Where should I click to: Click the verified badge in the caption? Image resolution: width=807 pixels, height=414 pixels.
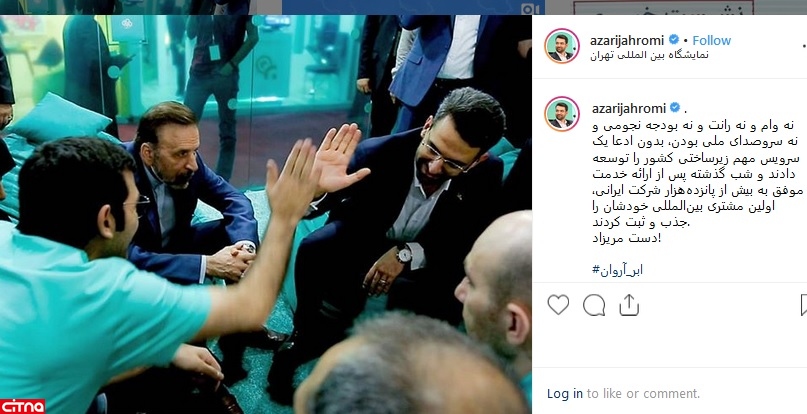point(674,108)
